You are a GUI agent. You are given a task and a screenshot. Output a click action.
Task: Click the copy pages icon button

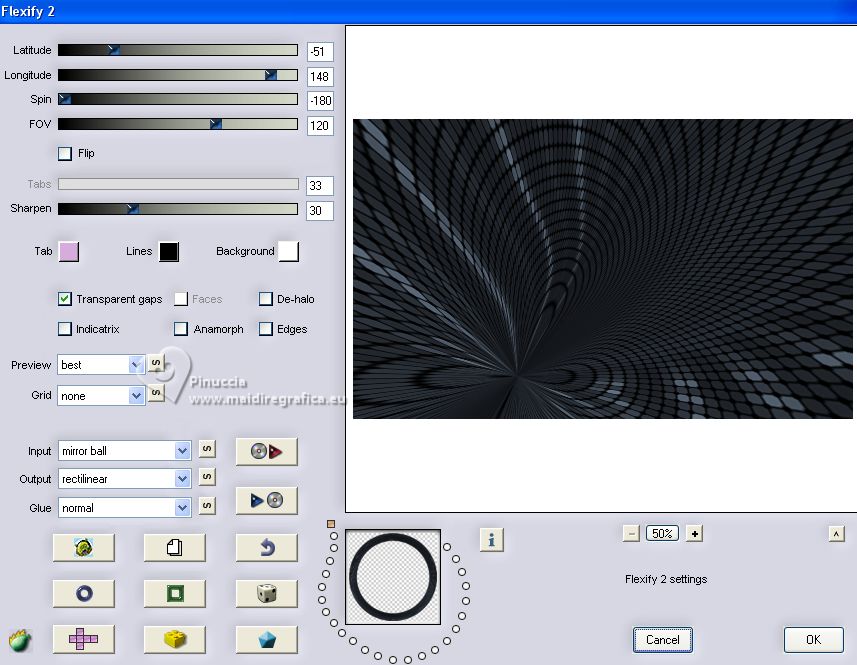(175, 548)
